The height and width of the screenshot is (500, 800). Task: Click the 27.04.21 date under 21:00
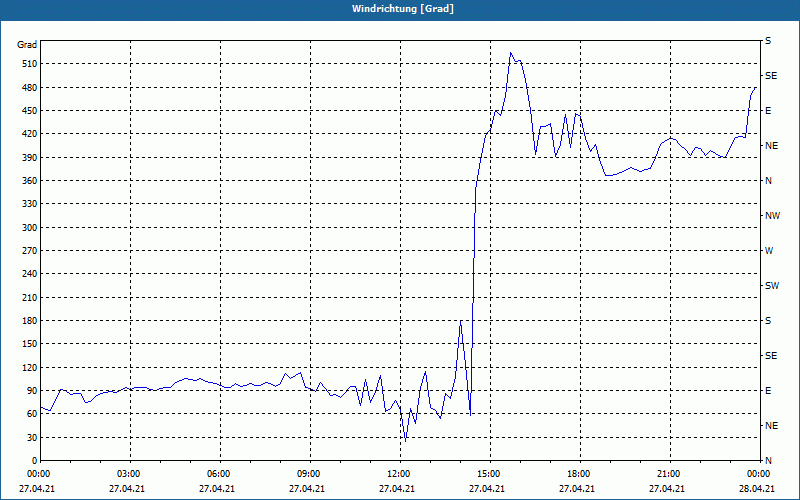tap(666, 489)
